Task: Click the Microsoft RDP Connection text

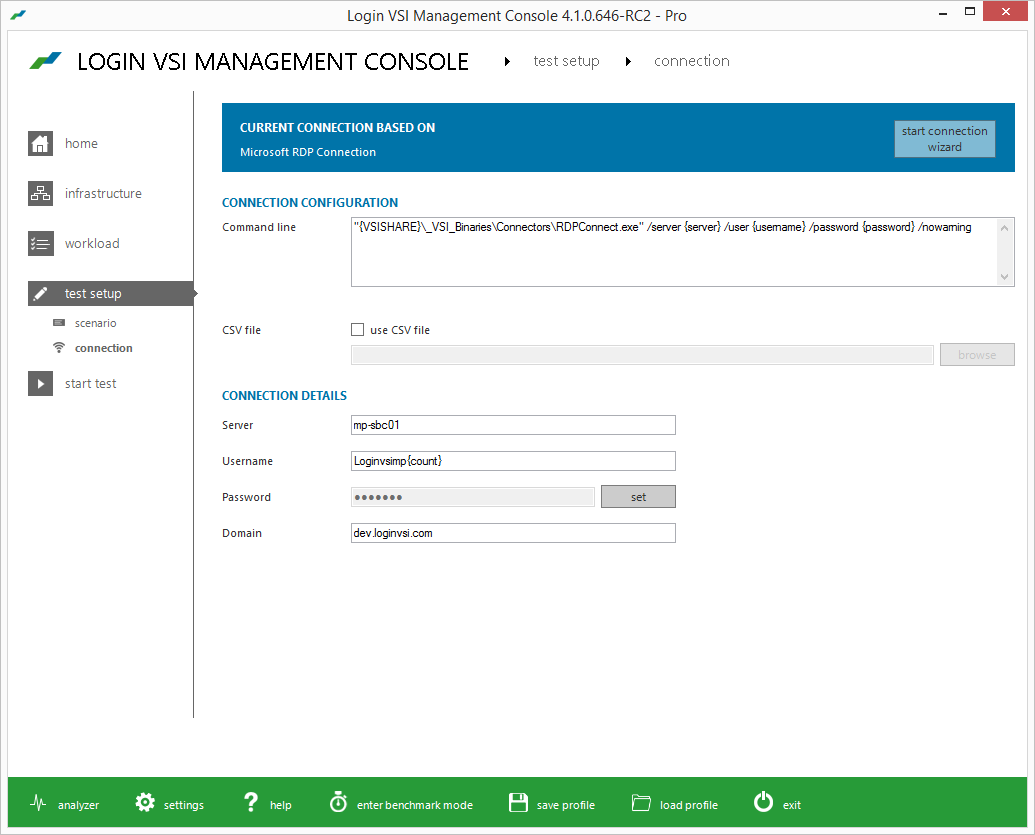Action: pyautogui.click(x=308, y=152)
